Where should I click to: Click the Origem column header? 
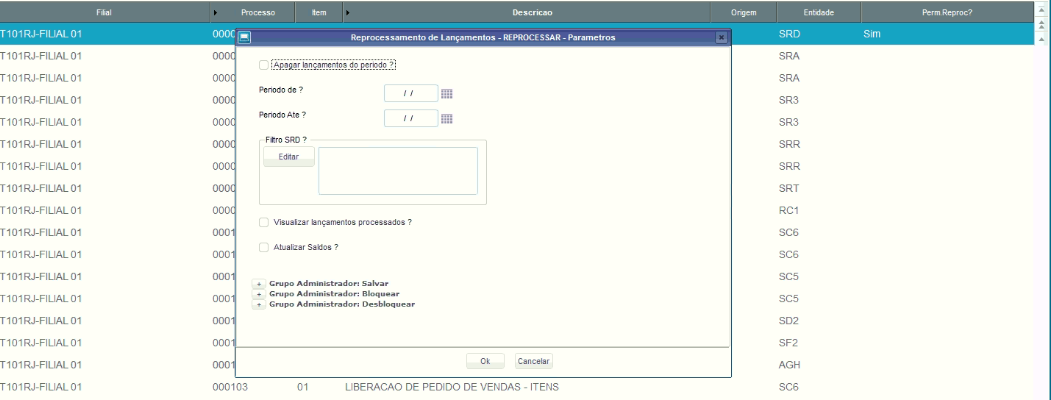coord(744,13)
